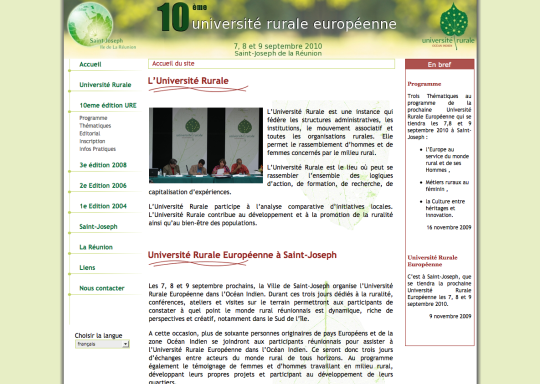Go to Inscription page

(x=92, y=141)
